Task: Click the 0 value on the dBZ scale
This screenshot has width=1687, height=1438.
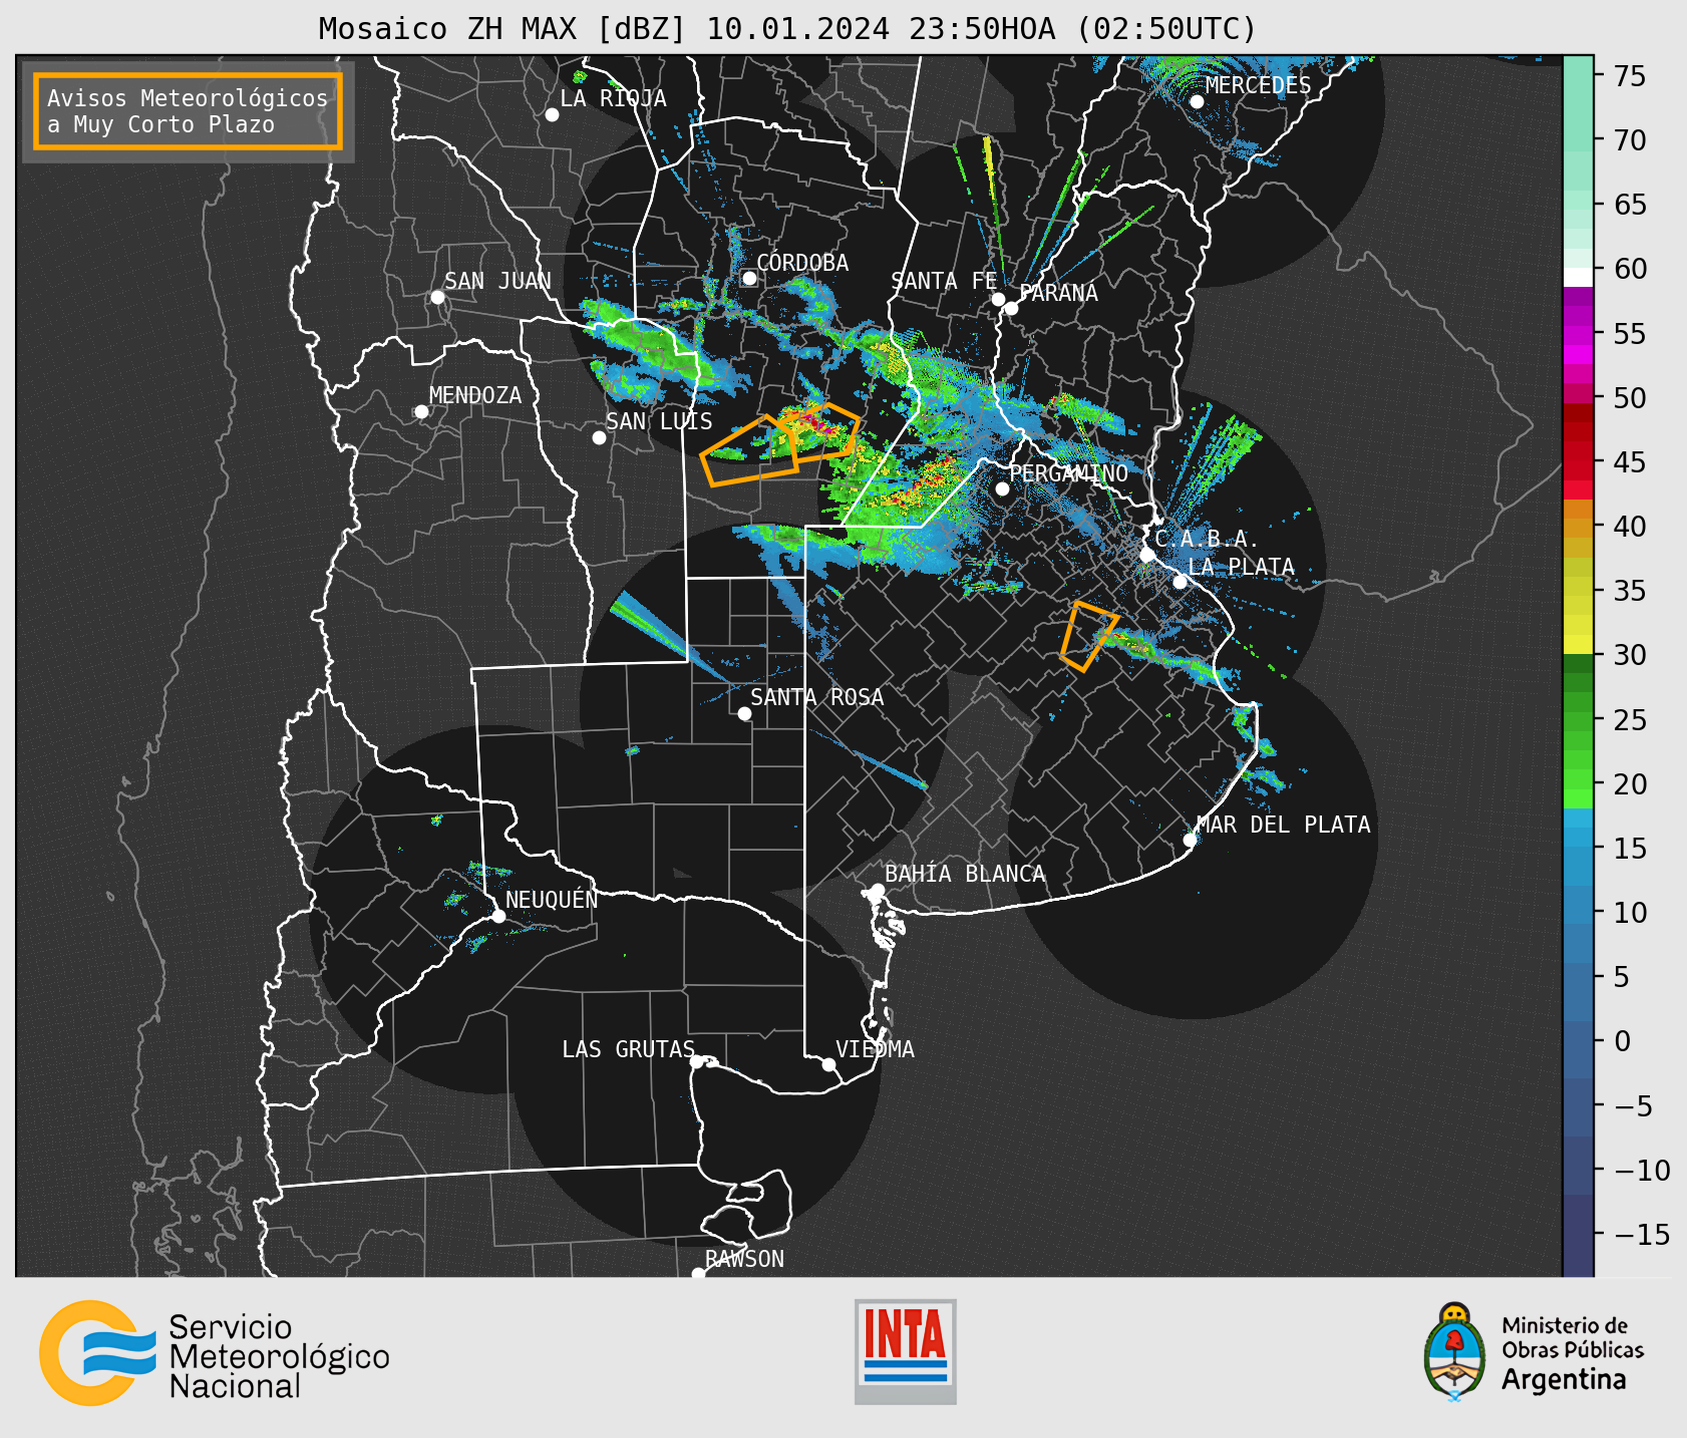Action: (x=1622, y=1041)
